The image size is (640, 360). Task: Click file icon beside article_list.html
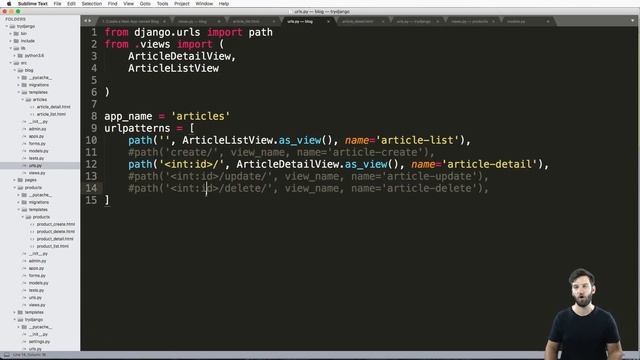tap(32, 114)
